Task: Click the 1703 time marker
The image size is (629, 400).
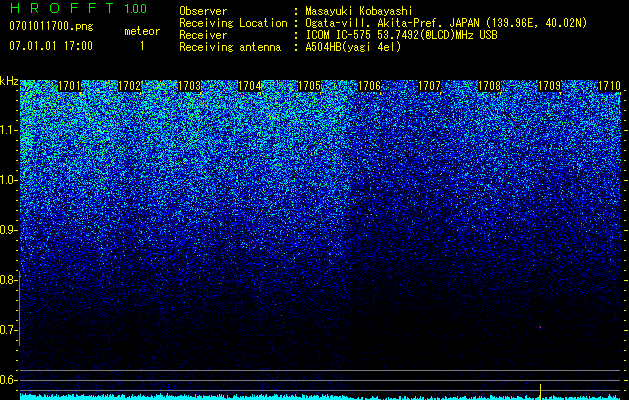Action: [189, 86]
